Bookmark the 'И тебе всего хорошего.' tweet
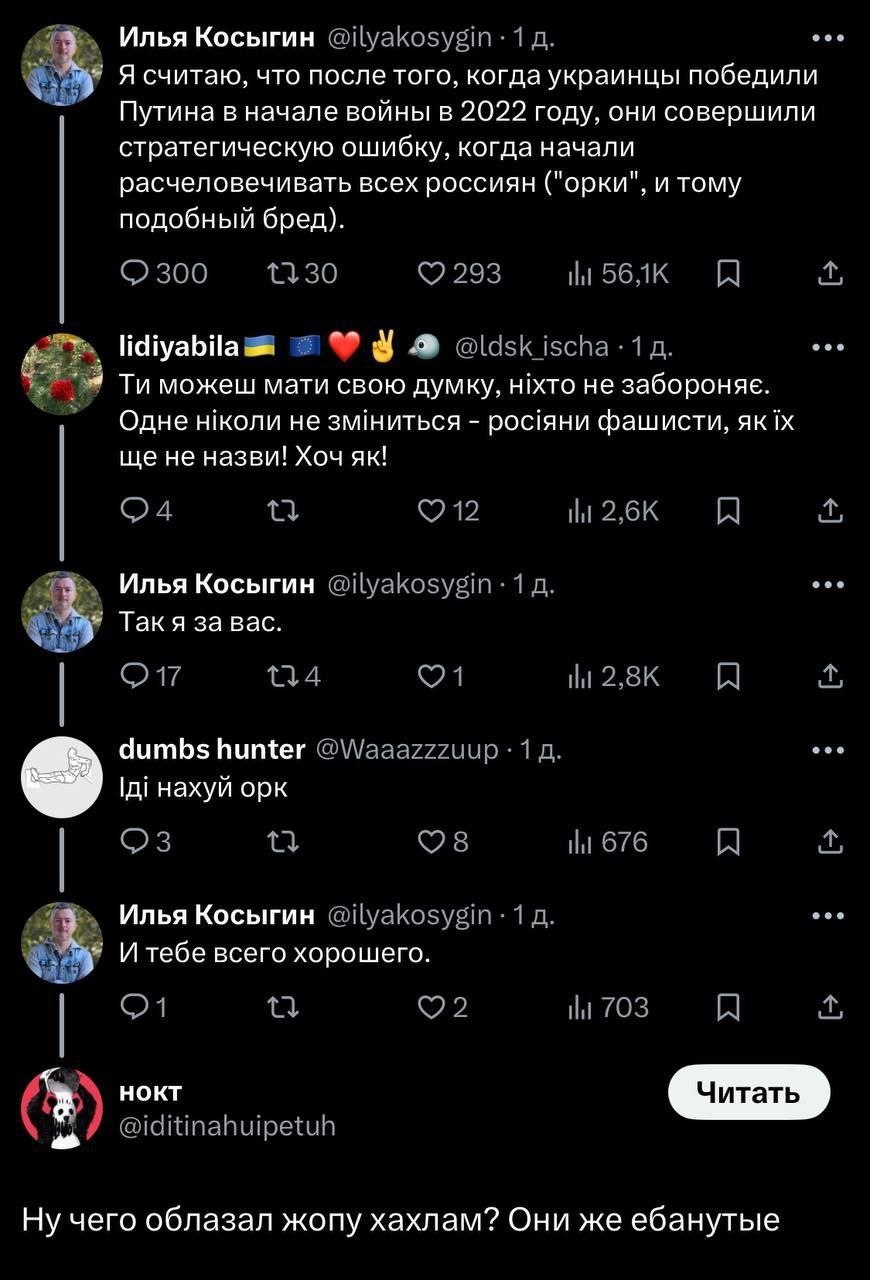 point(730,1007)
